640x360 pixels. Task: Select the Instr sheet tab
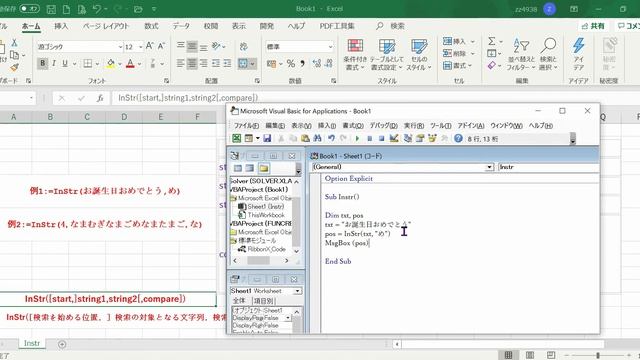32,343
